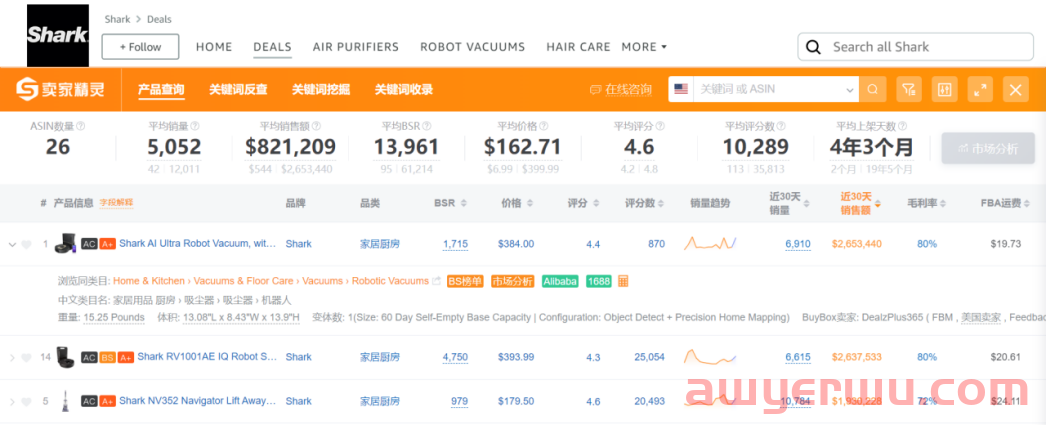Click the 字段解释 link
Screen dimensions: 1046x425
tap(117, 202)
